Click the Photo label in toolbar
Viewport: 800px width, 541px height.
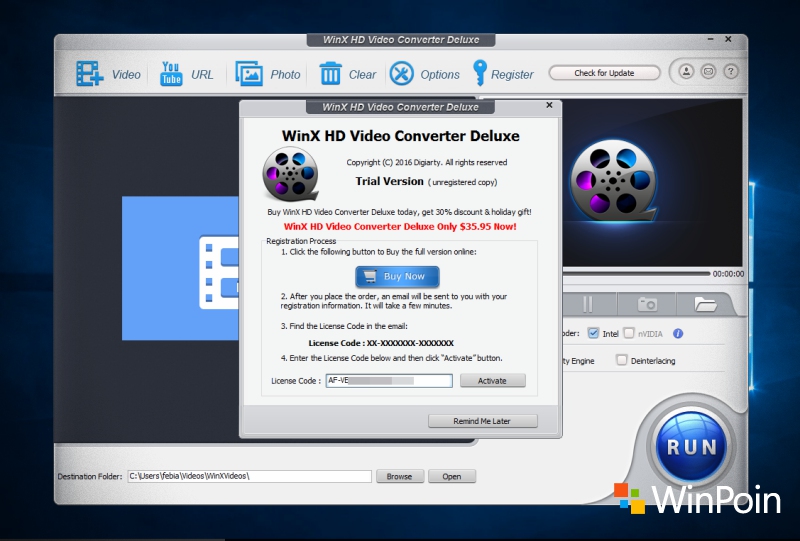coord(285,75)
